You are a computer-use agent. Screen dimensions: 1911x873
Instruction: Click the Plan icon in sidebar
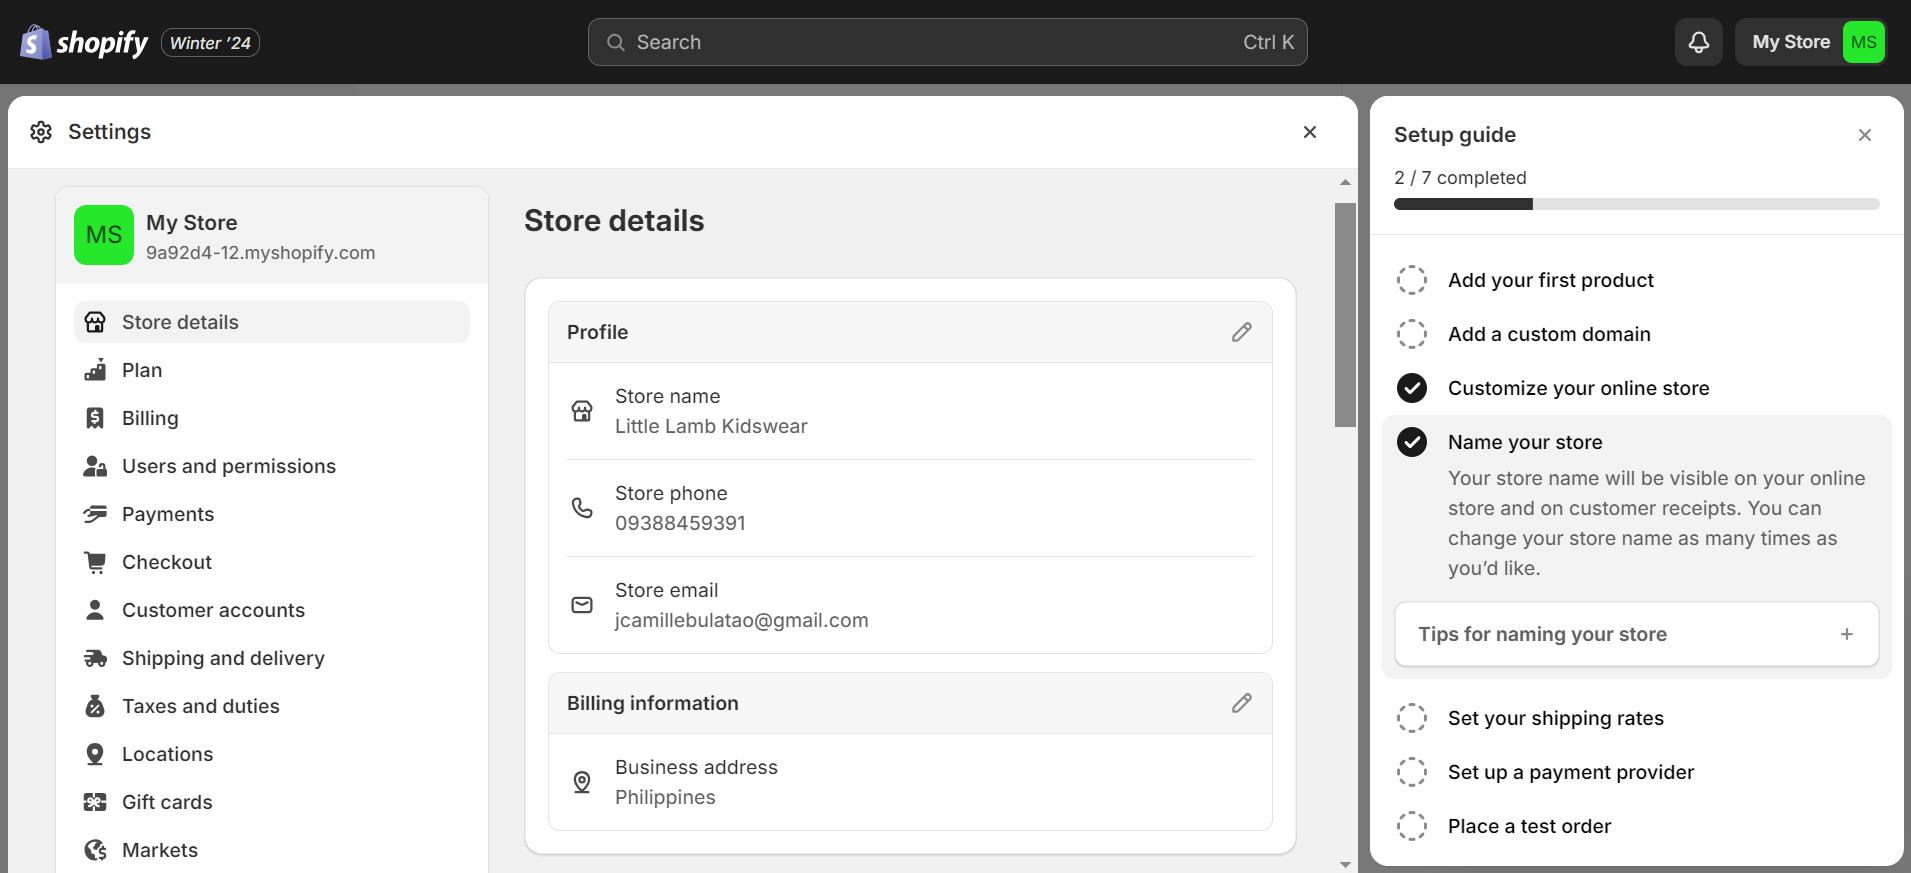95,370
